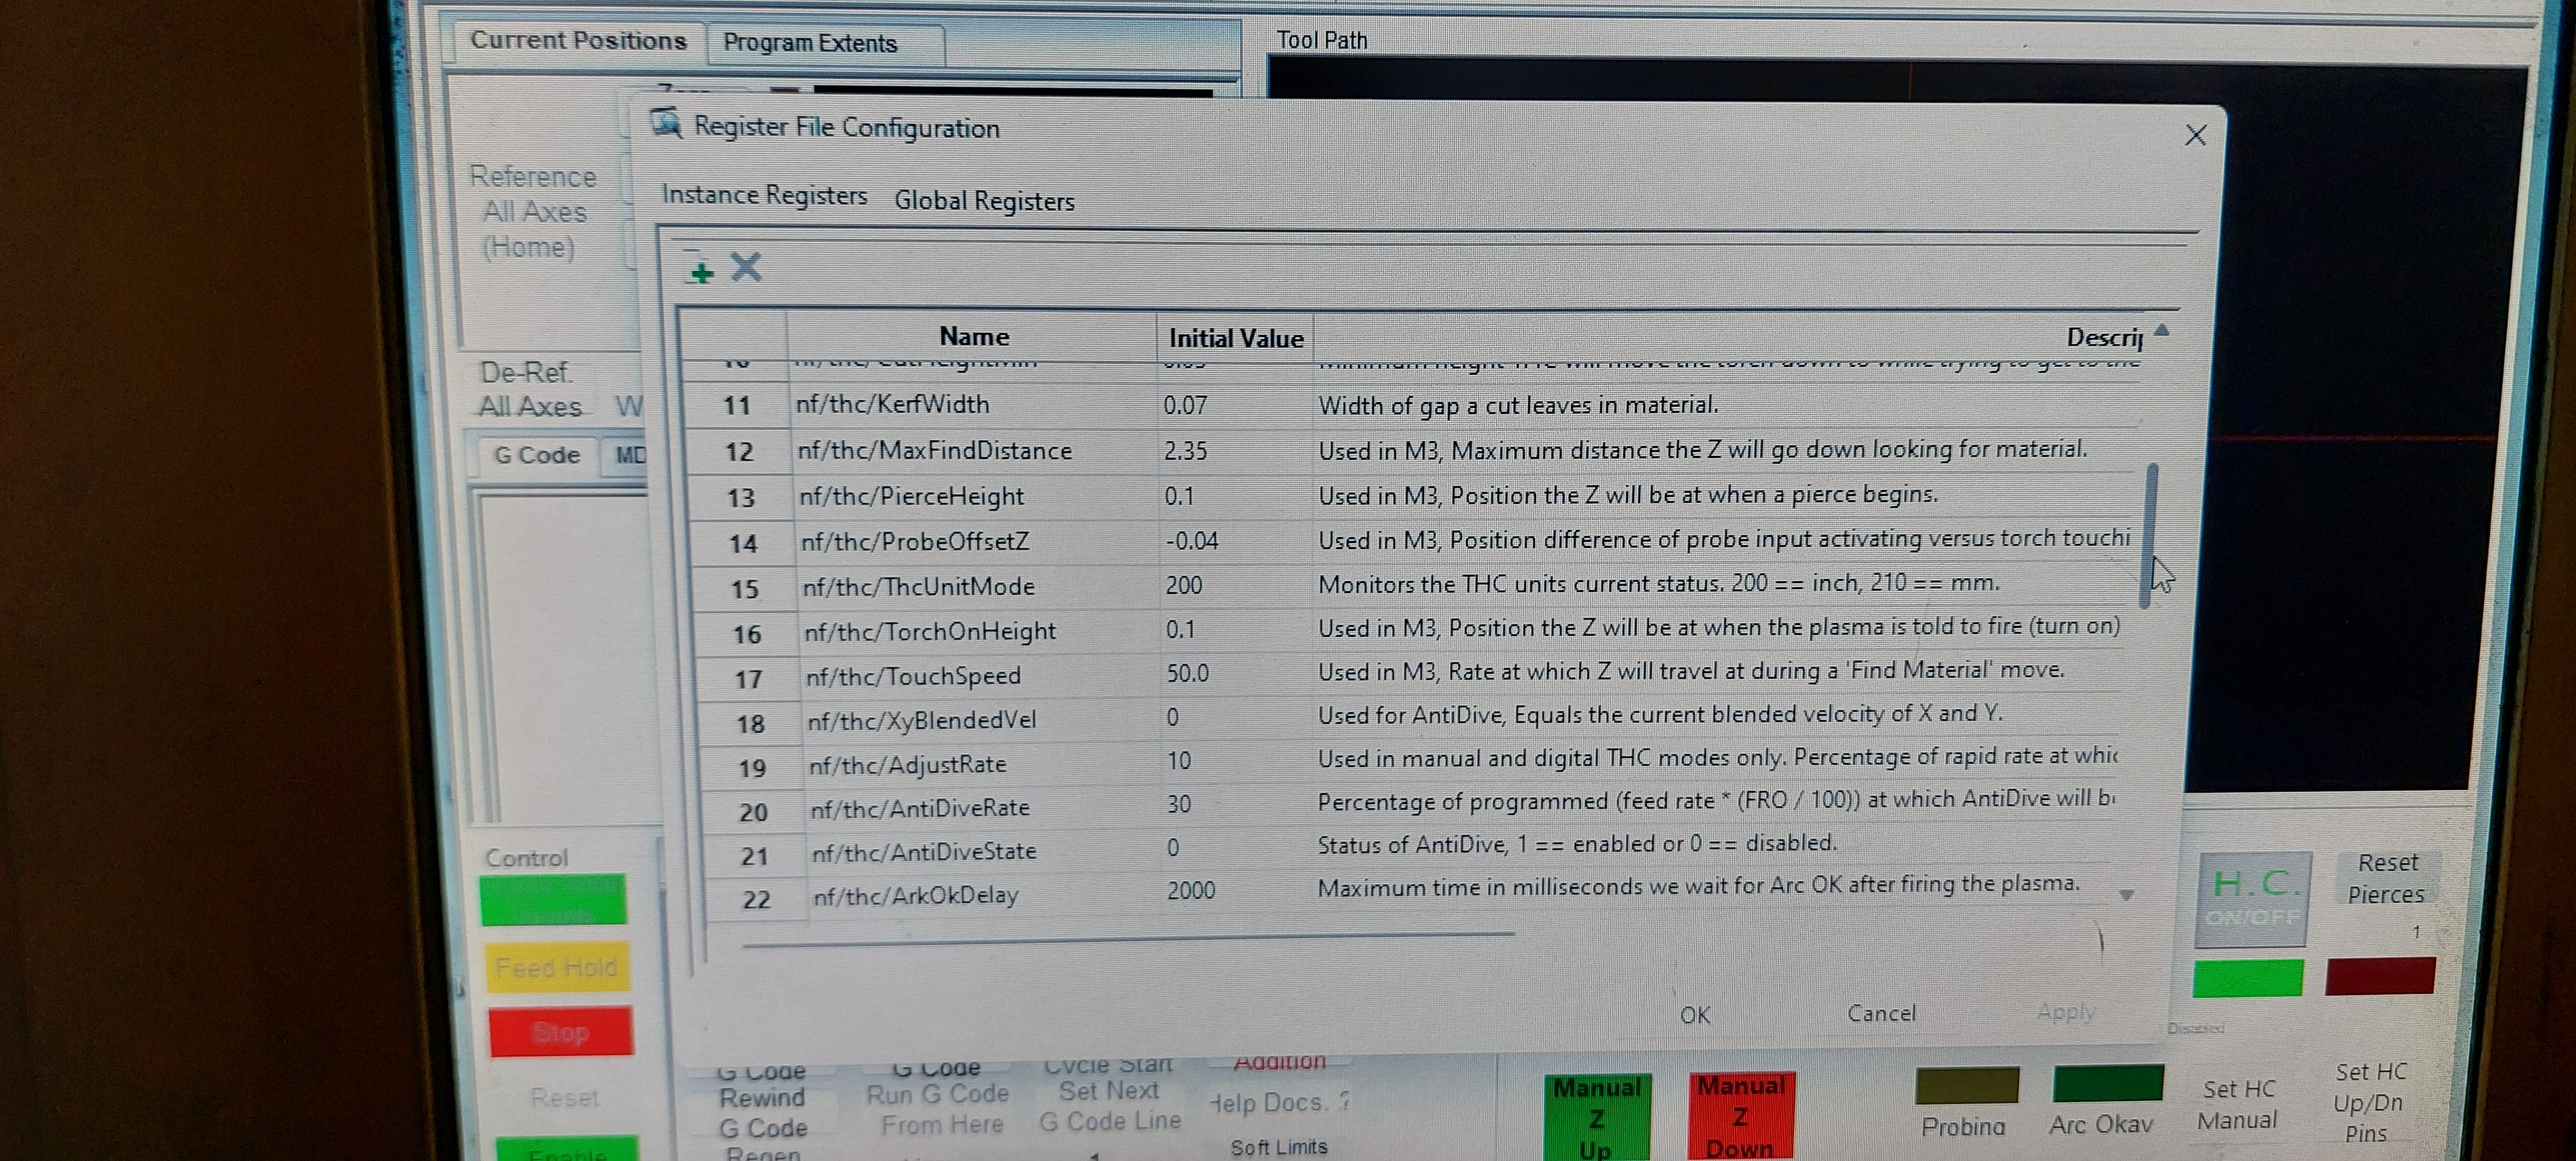Select the Program Extents tab

810,44
